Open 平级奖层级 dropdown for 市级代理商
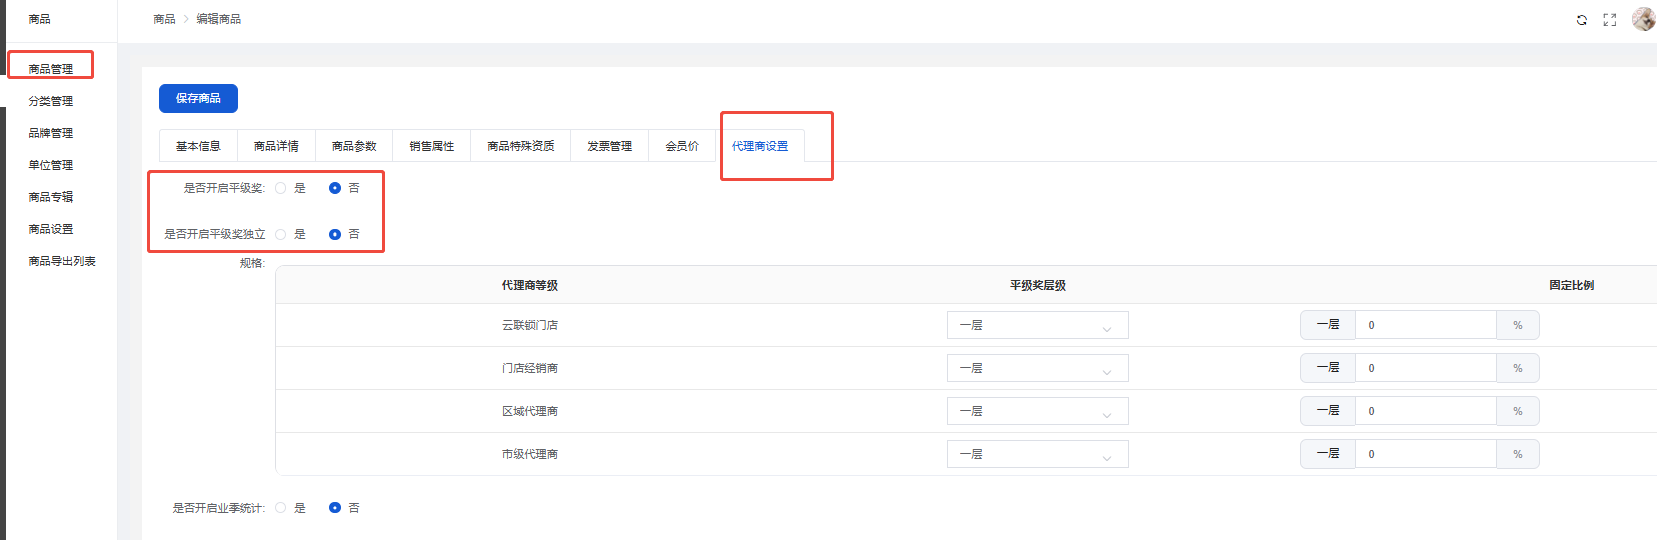The image size is (1657, 540). (x=1037, y=454)
